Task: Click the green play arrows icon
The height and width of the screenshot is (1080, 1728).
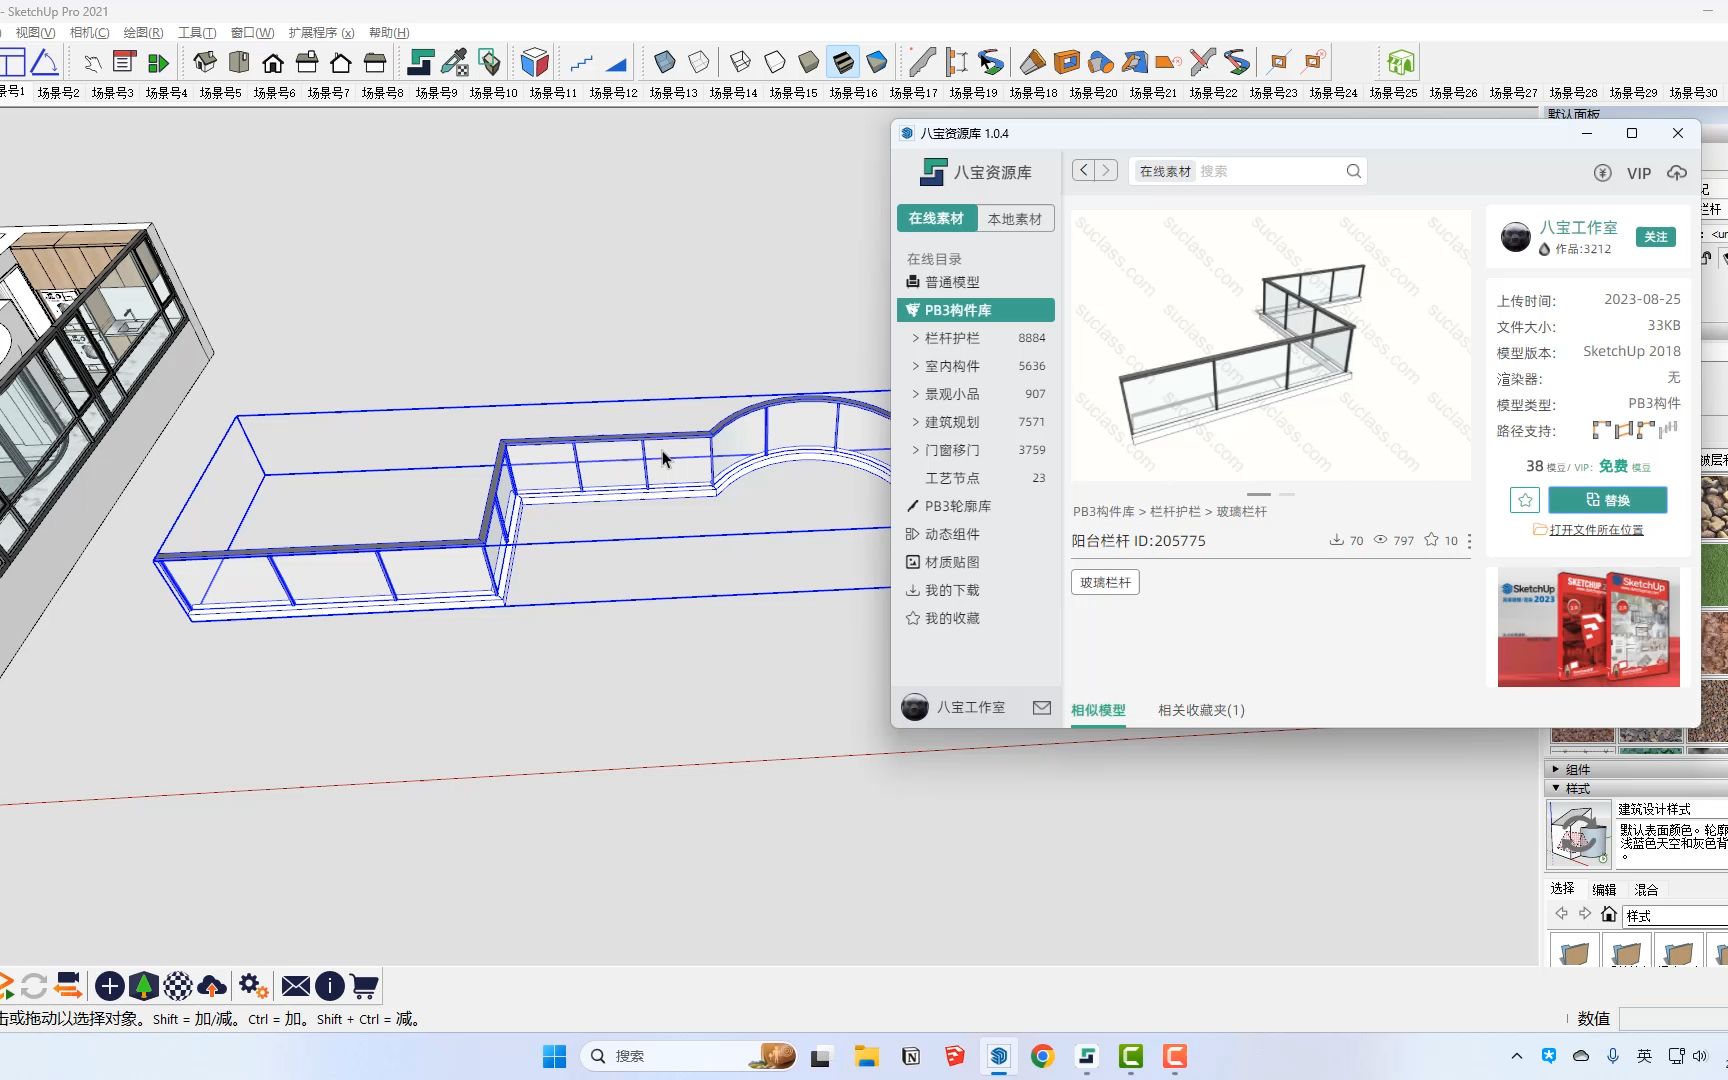Action: point(158,63)
